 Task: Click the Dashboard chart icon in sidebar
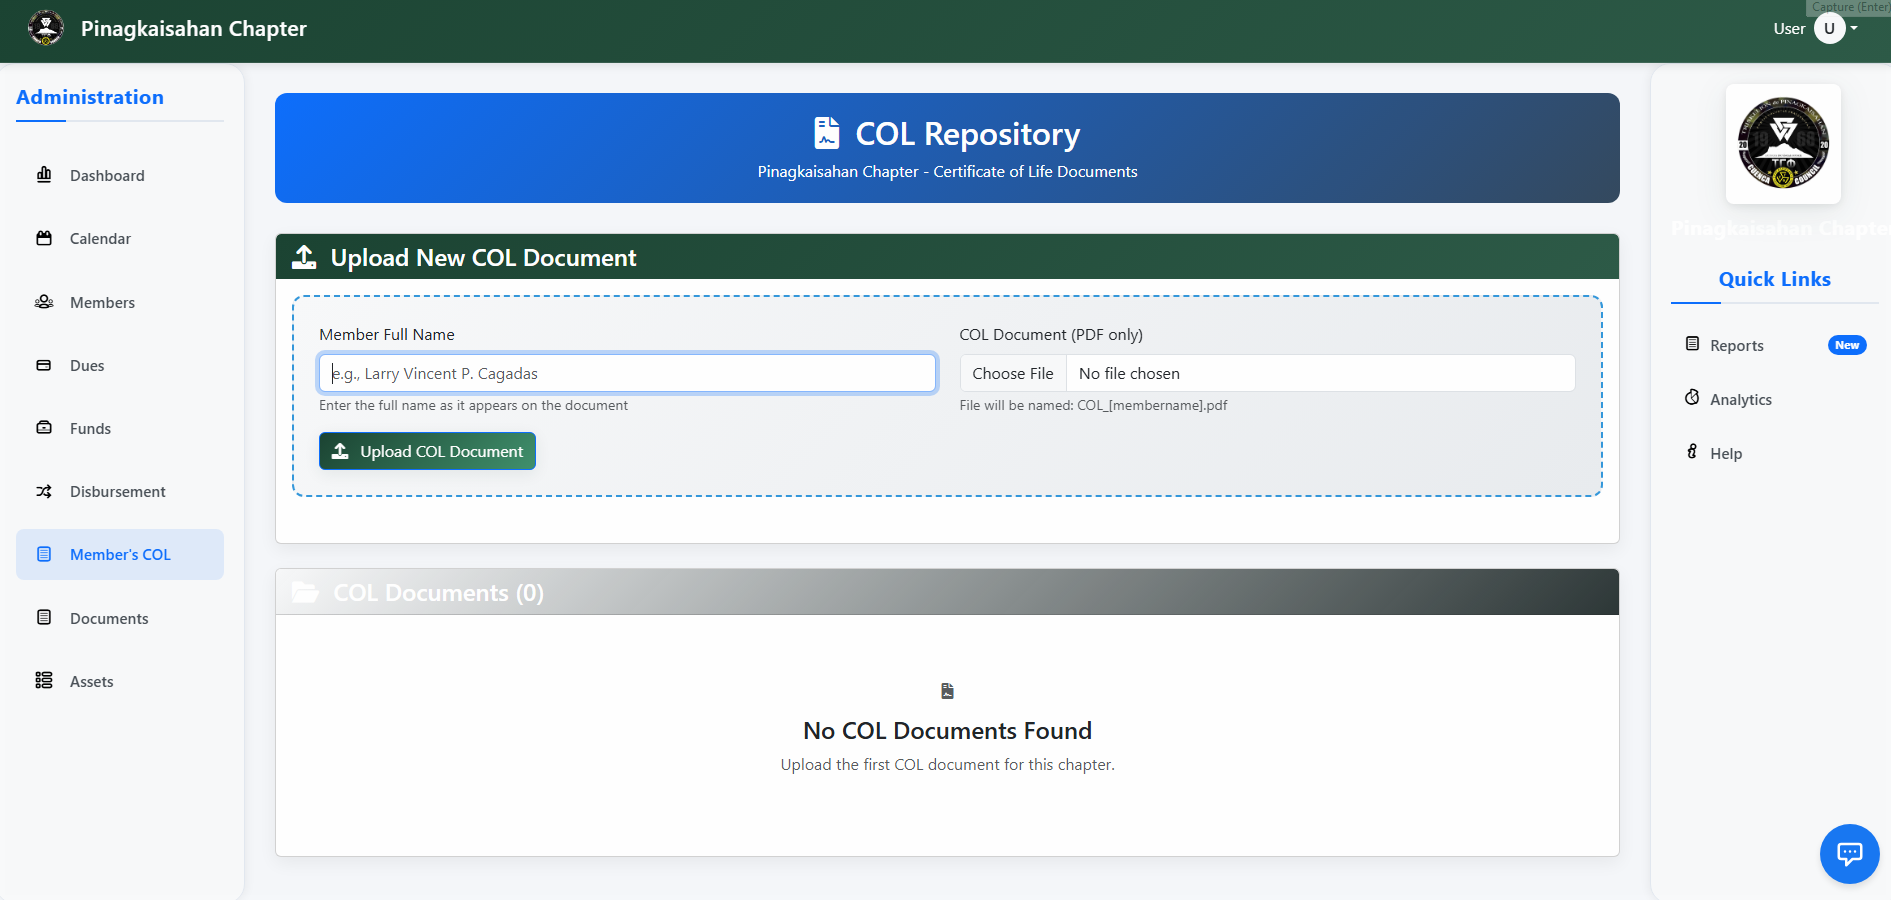pyautogui.click(x=44, y=175)
